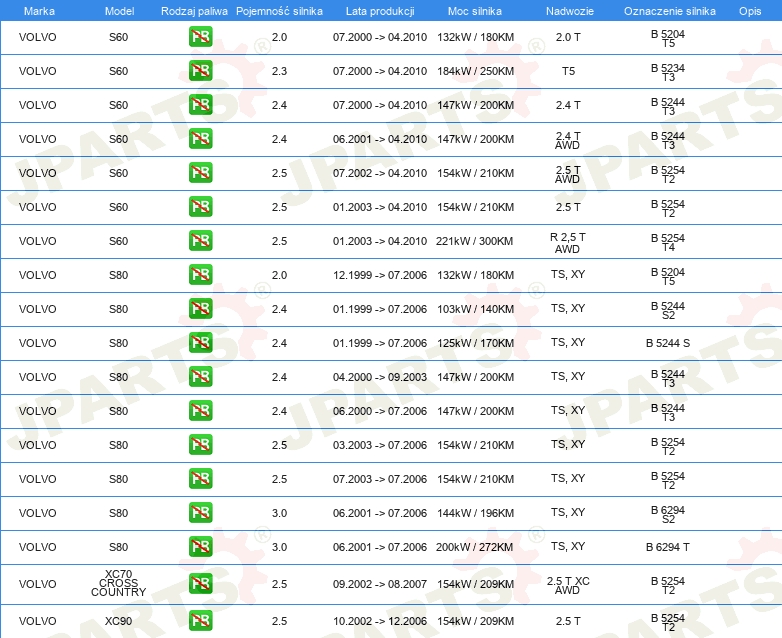
Task: Click the fuel icon in the S80 06.2000 row
Action: click(x=200, y=411)
